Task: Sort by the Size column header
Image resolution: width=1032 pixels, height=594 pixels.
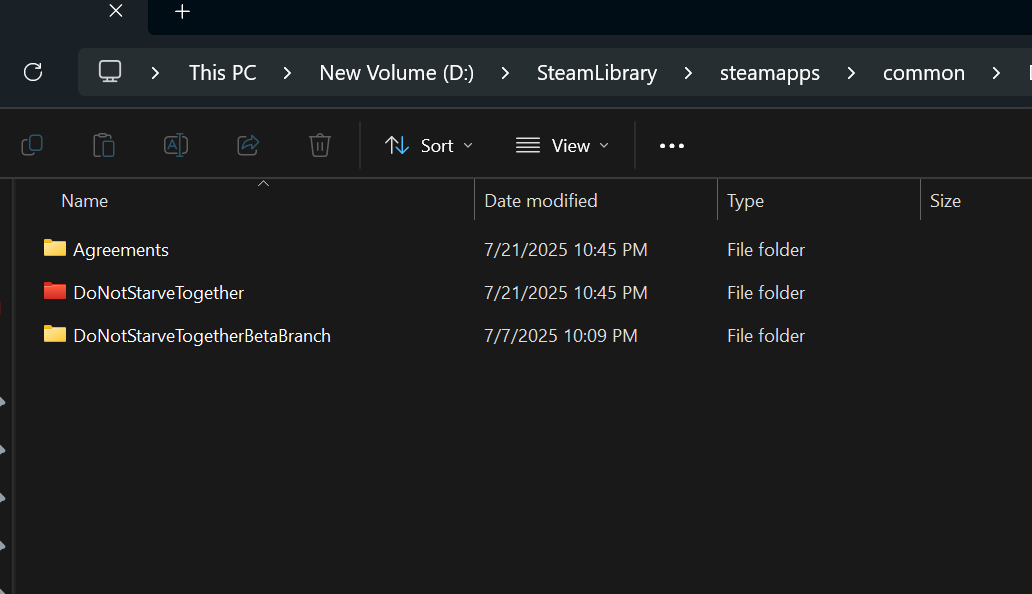Action: 945,201
